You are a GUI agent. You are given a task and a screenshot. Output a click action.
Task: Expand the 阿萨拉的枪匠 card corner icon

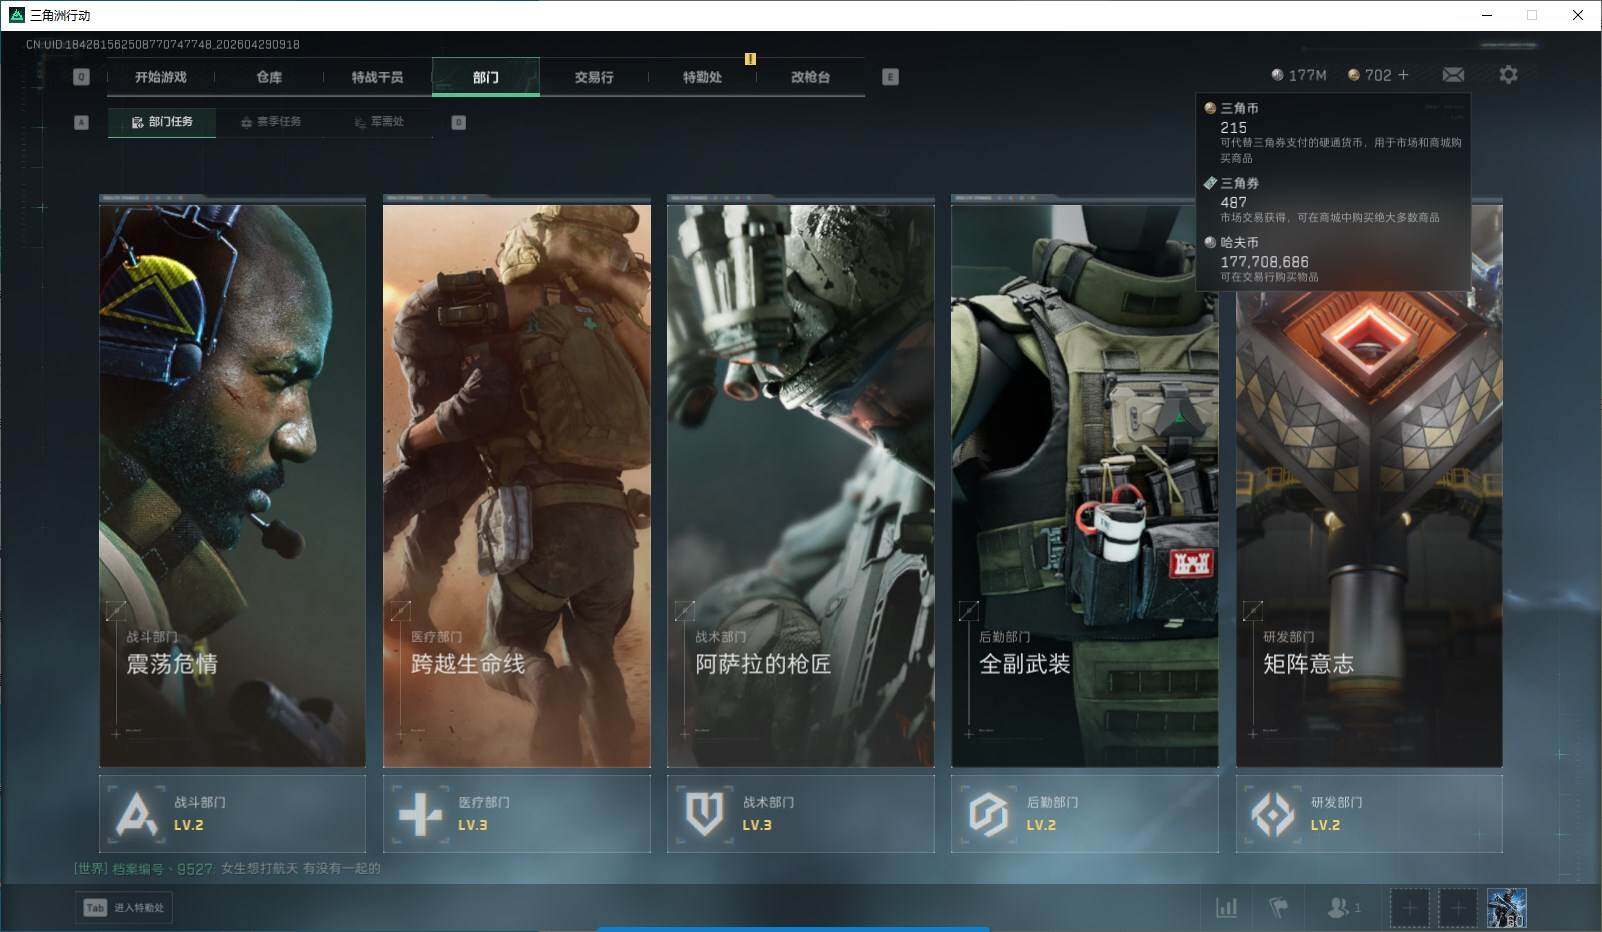(x=684, y=610)
